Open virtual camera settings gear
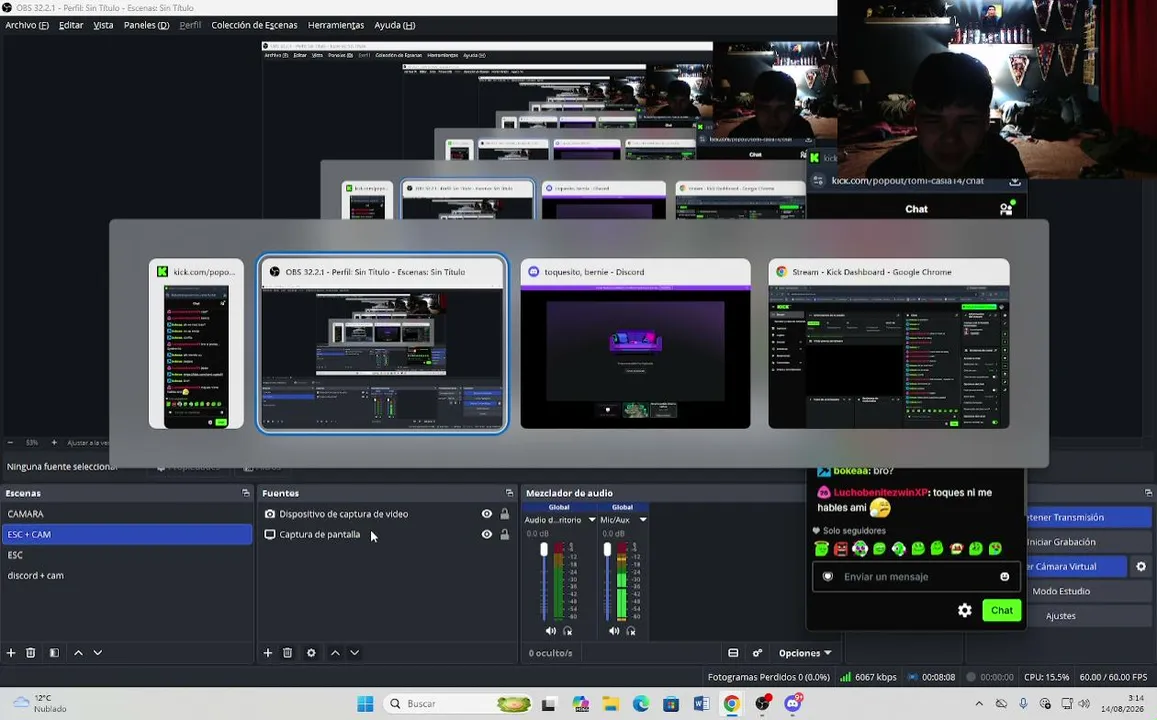1157x720 pixels. (1141, 567)
